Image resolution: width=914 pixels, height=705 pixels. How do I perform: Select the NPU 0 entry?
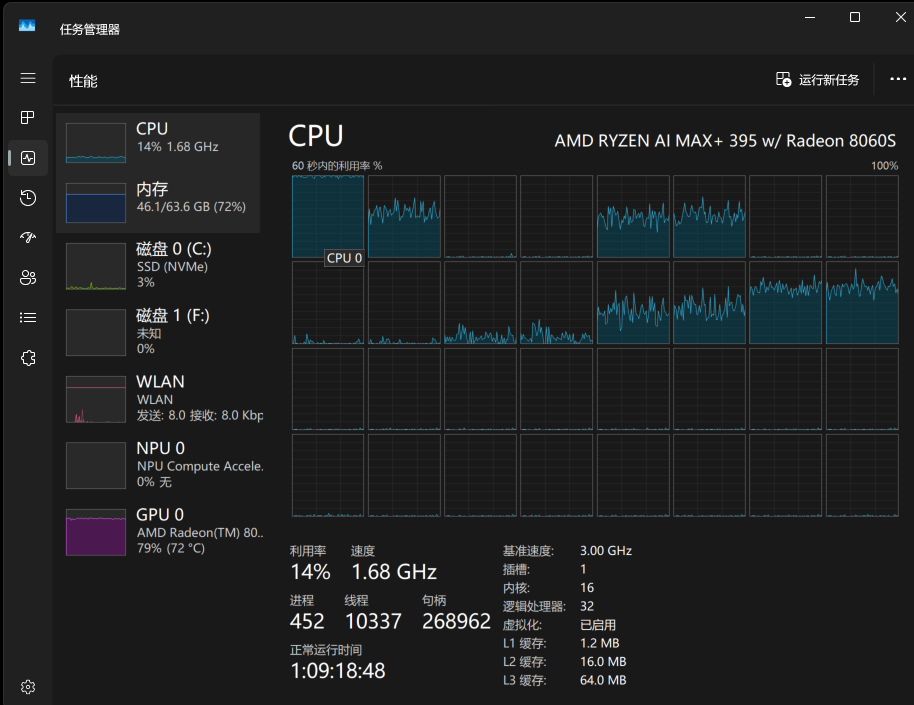pos(158,465)
